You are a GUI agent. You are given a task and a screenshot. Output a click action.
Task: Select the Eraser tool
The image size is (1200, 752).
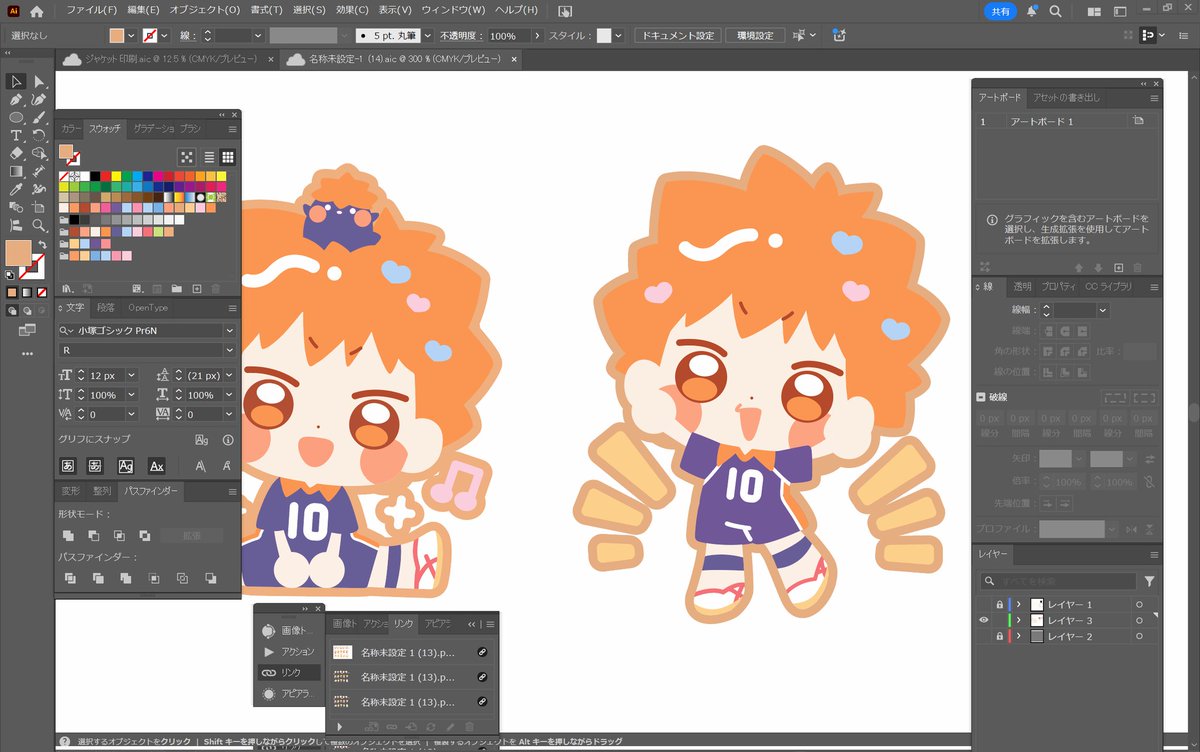pyautogui.click(x=17, y=153)
